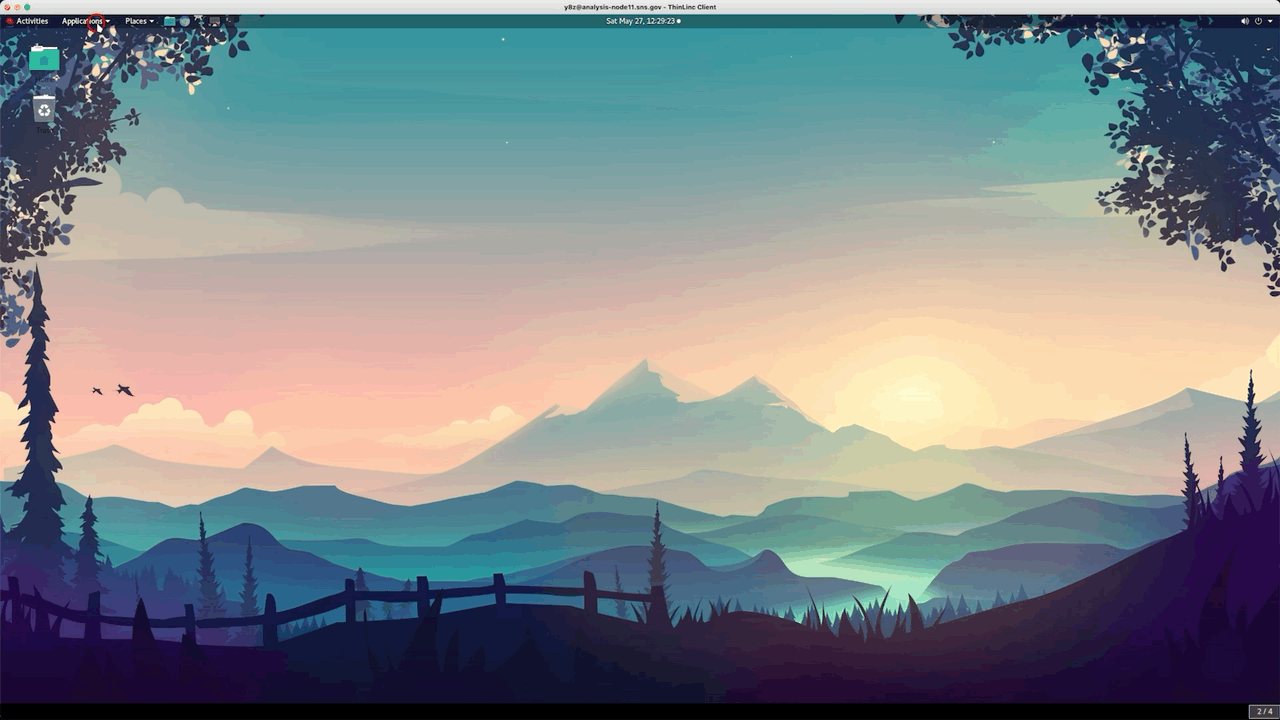Image resolution: width=1280 pixels, height=720 pixels.
Task: Expand the arrow next to Applications
Action: (108, 21)
